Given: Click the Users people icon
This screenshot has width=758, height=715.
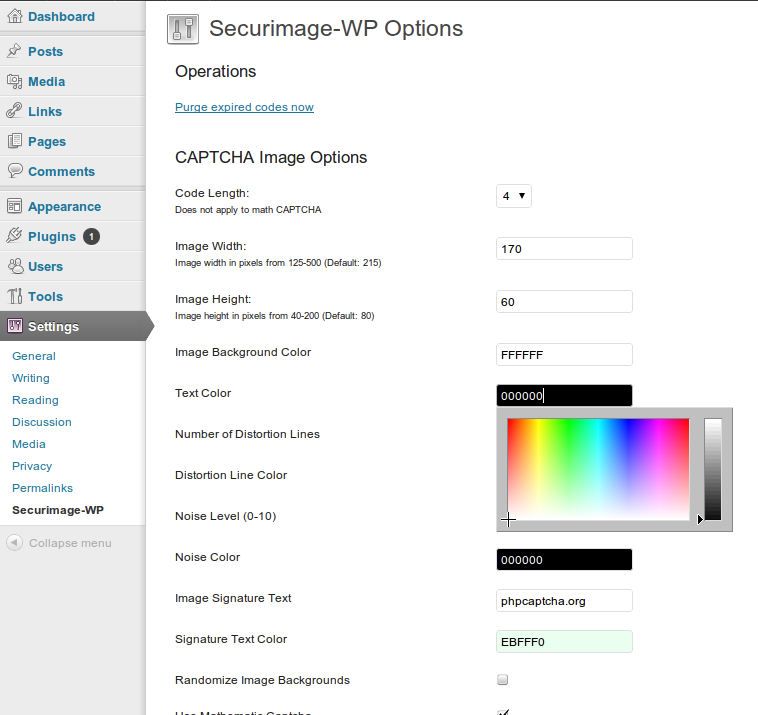Looking at the screenshot, I should pyautogui.click(x=15, y=266).
